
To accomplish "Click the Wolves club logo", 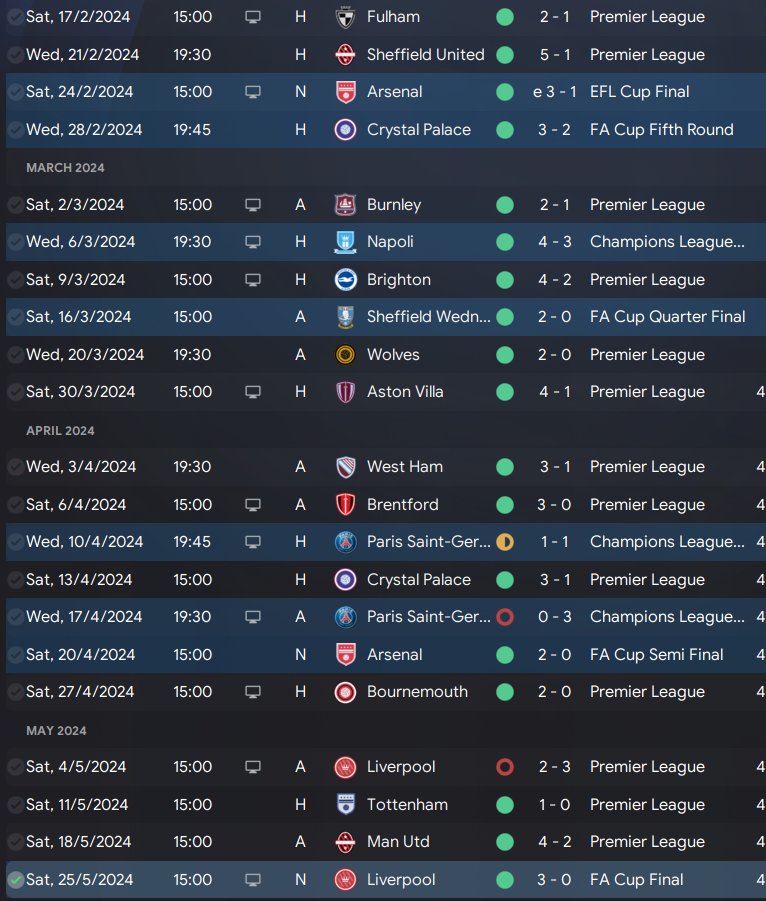I will point(345,355).
